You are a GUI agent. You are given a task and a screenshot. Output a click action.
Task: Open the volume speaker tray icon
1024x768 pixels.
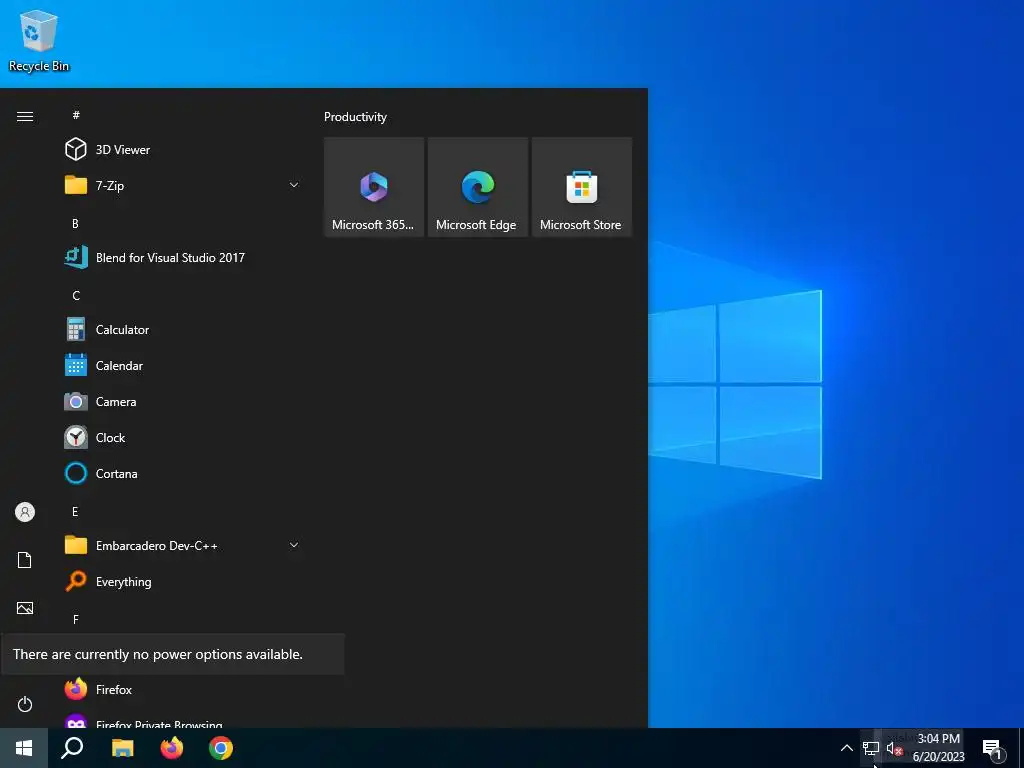point(894,749)
